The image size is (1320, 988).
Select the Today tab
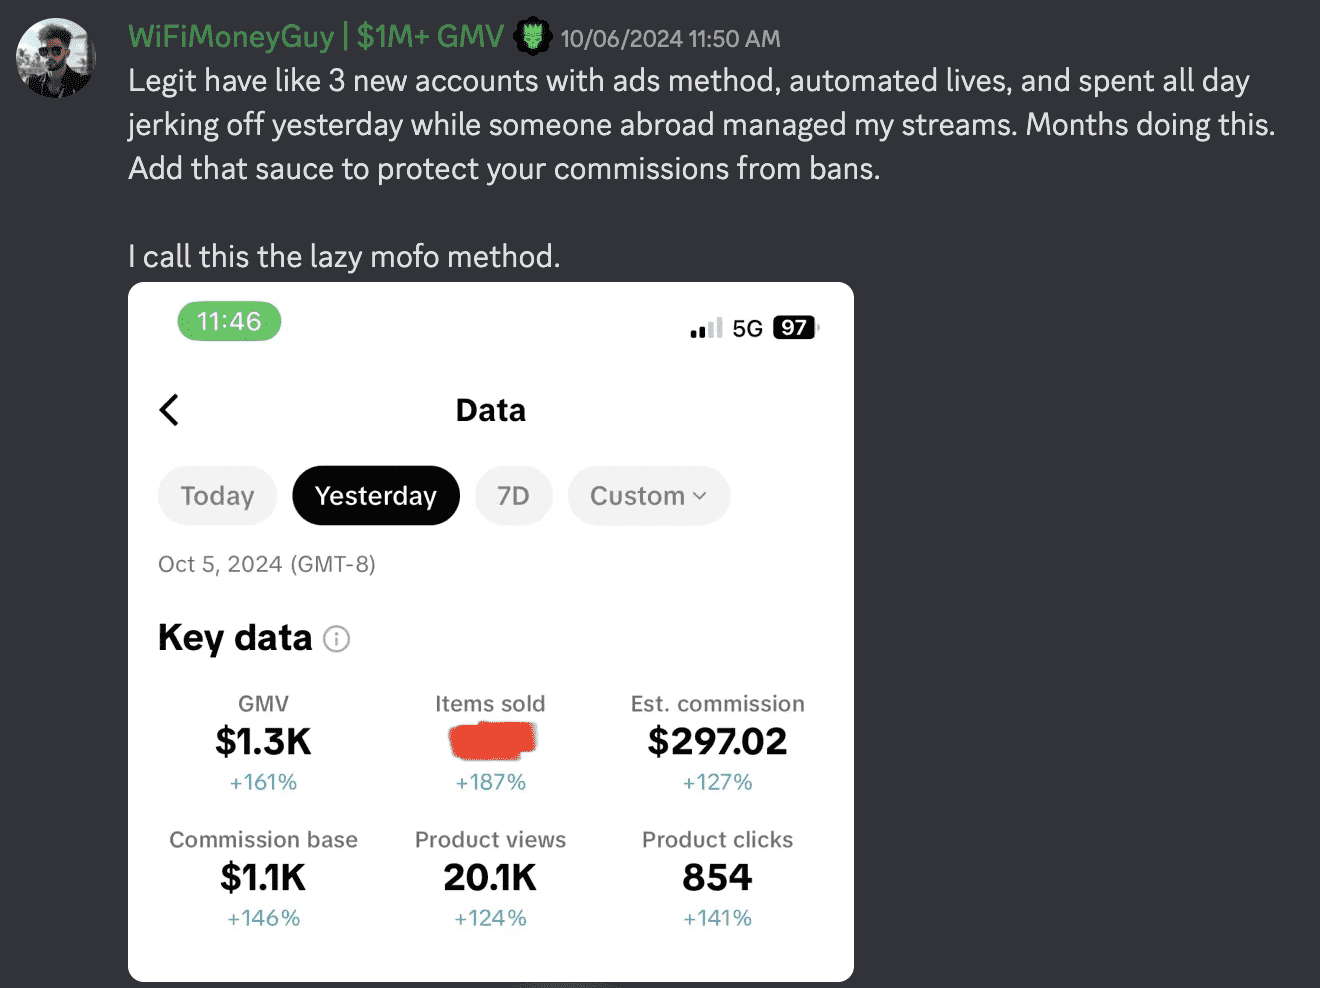[217, 496]
